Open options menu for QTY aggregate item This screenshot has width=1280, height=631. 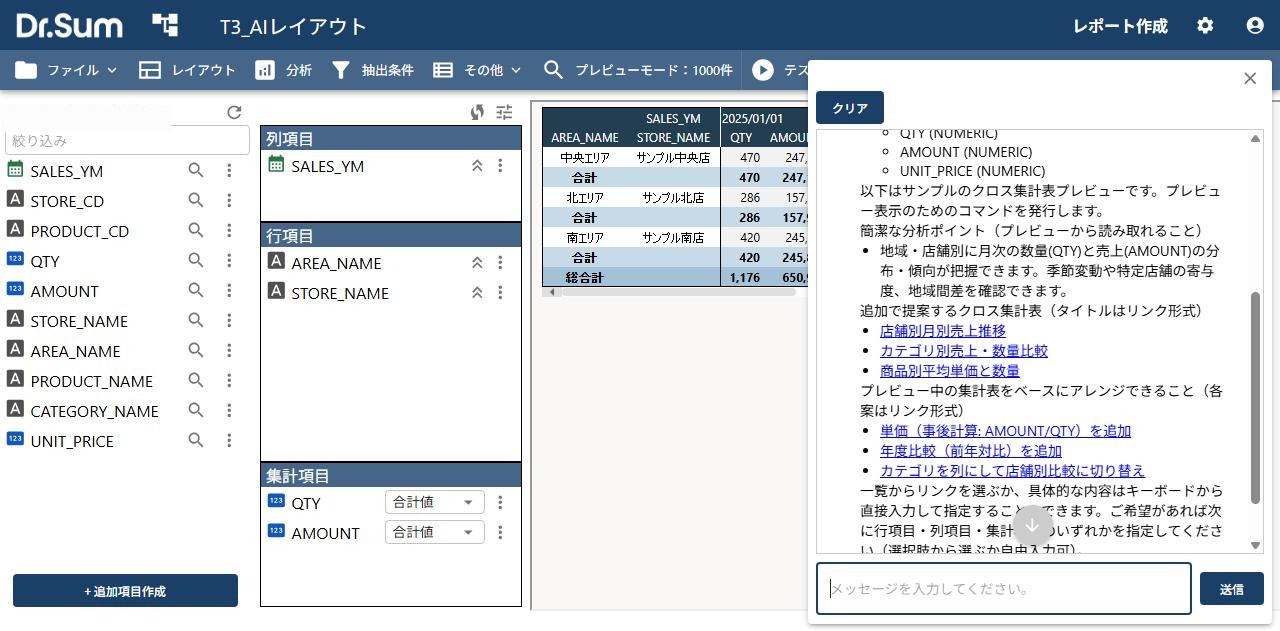coord(501,503)
